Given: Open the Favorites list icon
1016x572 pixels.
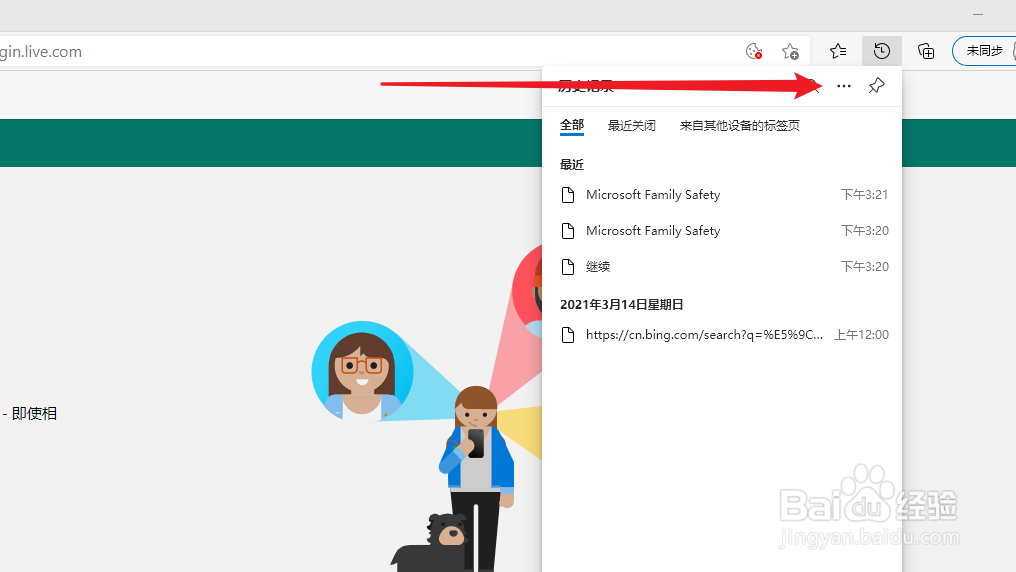Looking at the screenshot, I should pyautogui.click(x=838, y=51).
